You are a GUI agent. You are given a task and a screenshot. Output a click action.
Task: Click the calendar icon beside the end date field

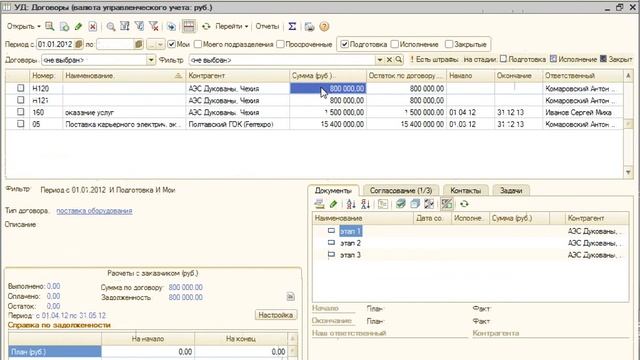click(x=138, y=44)
